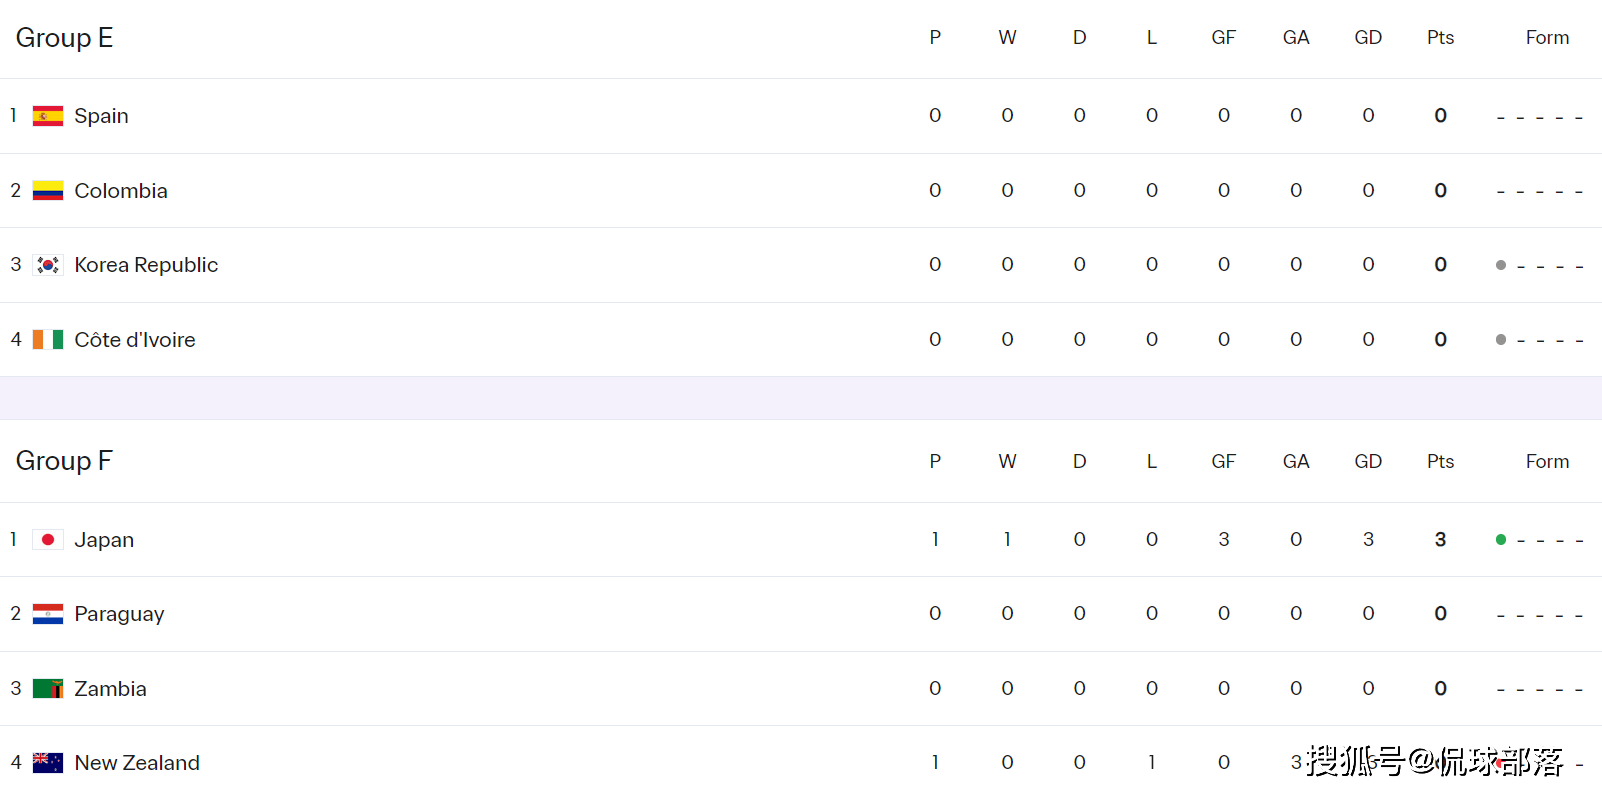This screenshot has width=1602, height=795.
Task: Click the Group E heading
Action: click(x=64, y=38)
